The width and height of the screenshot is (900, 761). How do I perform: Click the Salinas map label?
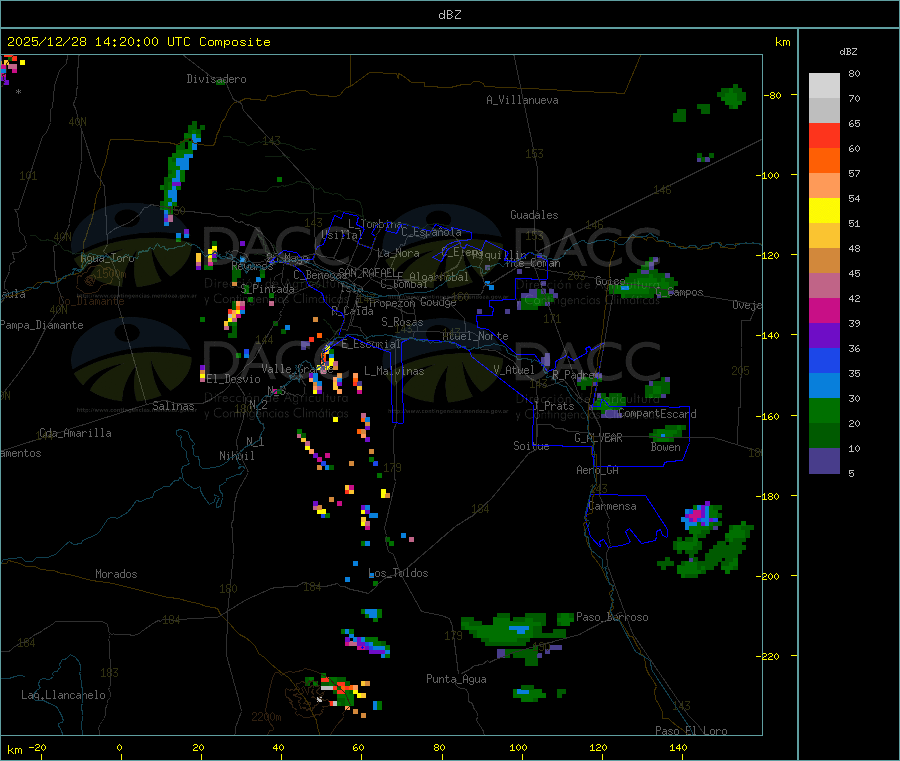[x=173, y=406]
